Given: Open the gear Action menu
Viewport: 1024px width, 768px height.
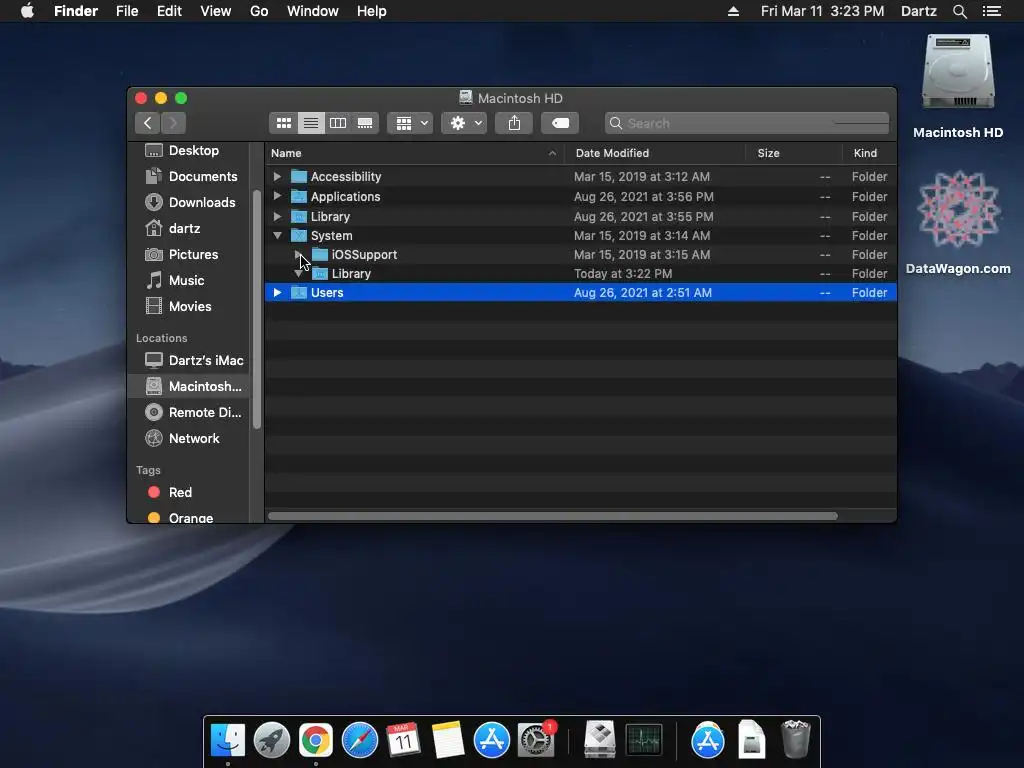Looking at the screenshot, I should point(464,123).
